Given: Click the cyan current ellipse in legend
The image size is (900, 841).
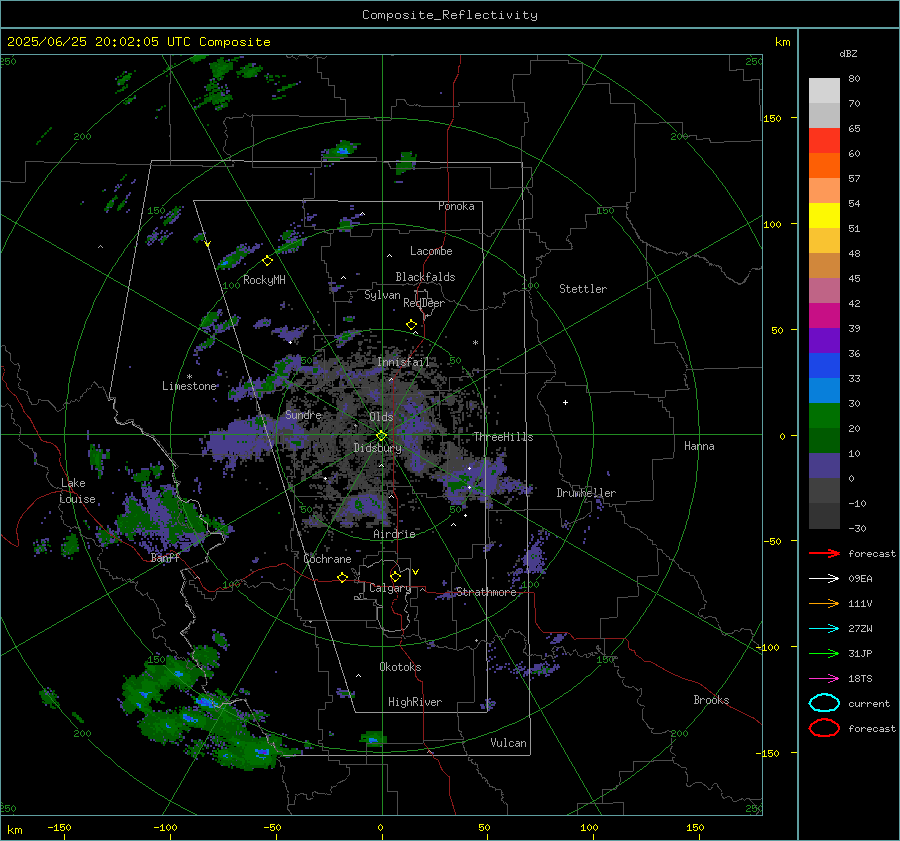Looking at the screenshot, I should pyautogui.click(x=824, y=703).
